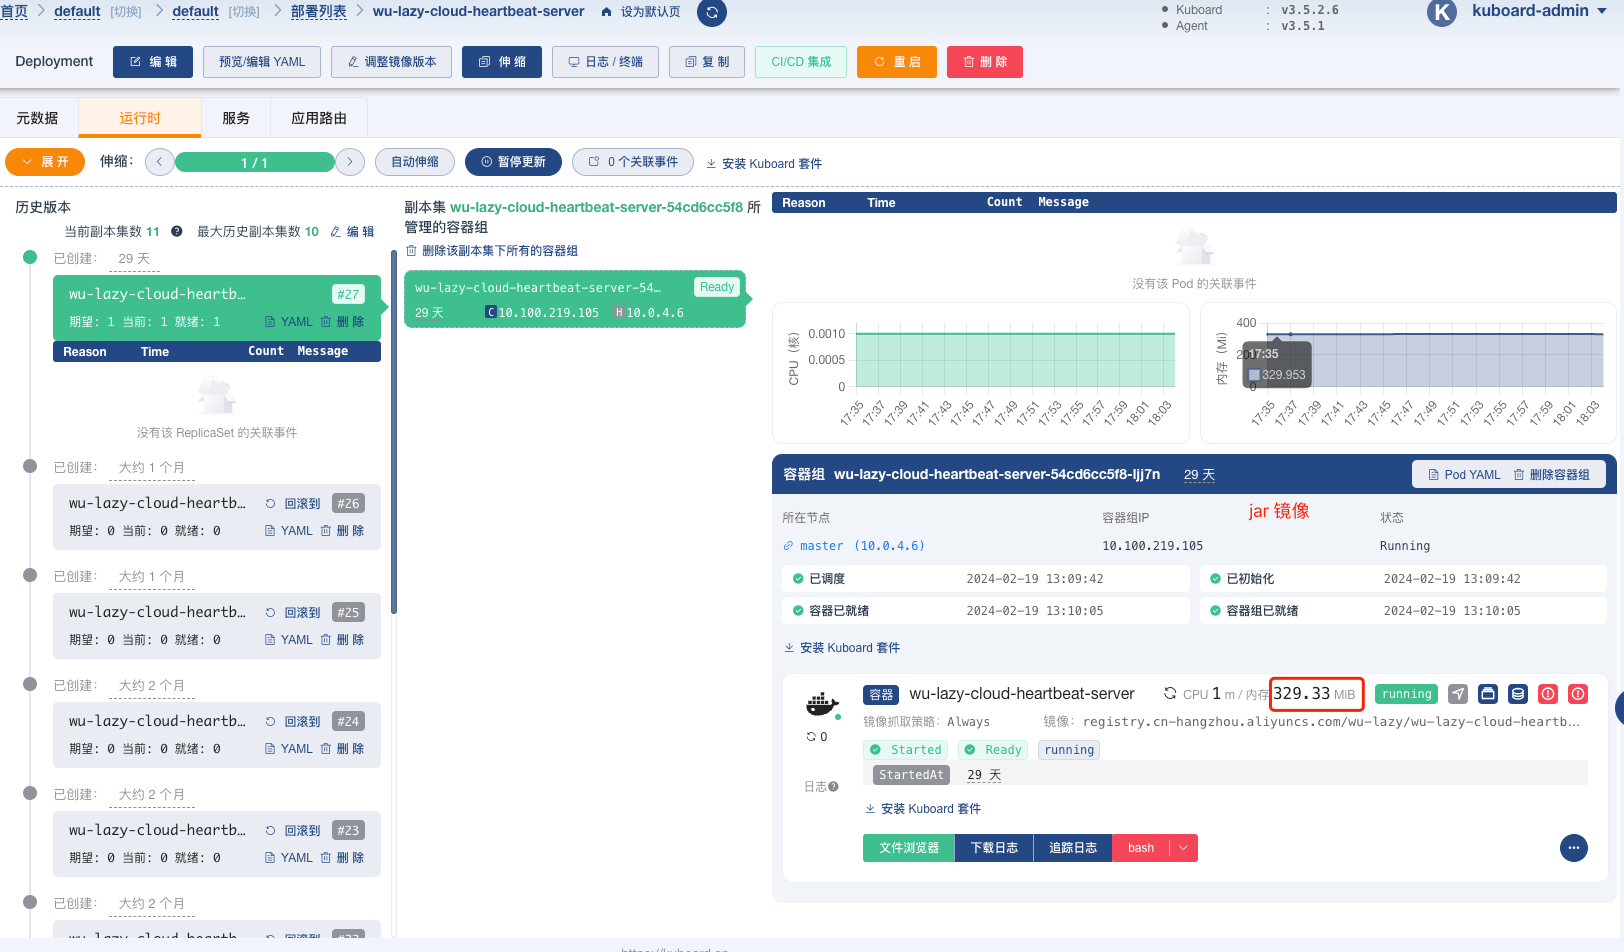Click the send arrow icon next to running
The width and height of the screenshot is (1624, 952).
click(x=1458, y=694)
